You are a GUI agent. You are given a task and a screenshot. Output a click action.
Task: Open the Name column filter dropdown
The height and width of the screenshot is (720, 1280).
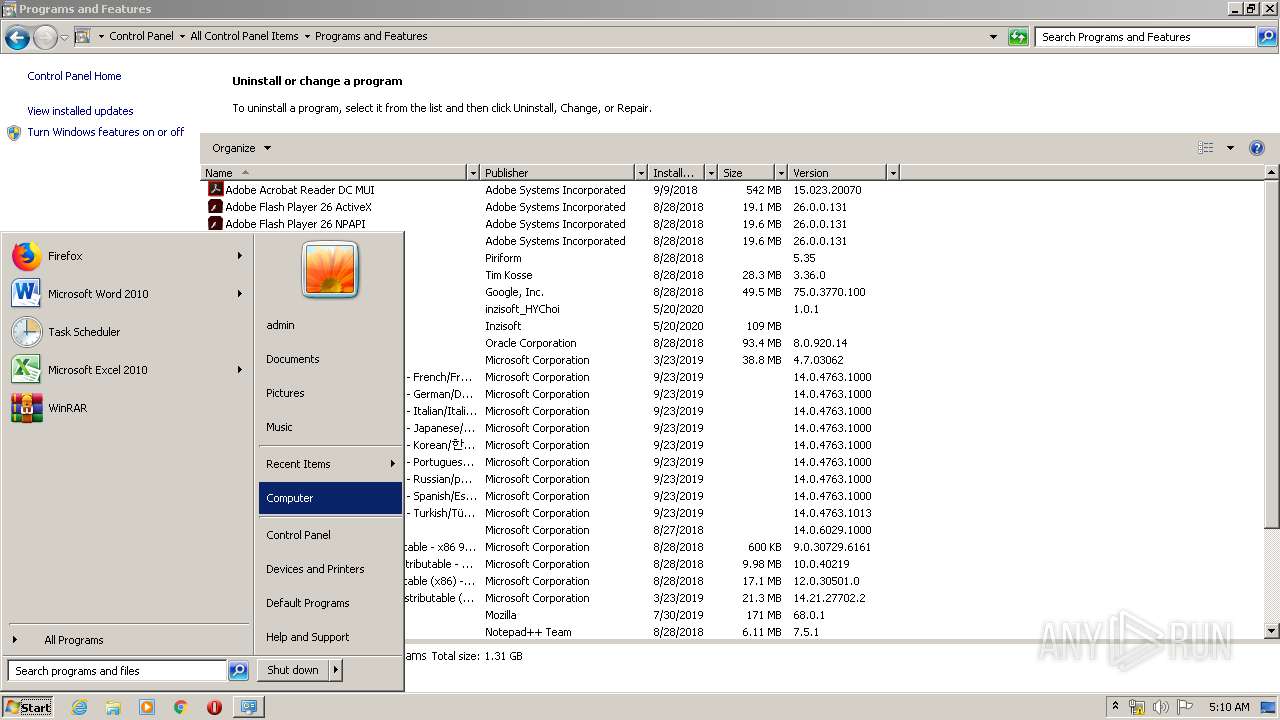pos(473,173)
